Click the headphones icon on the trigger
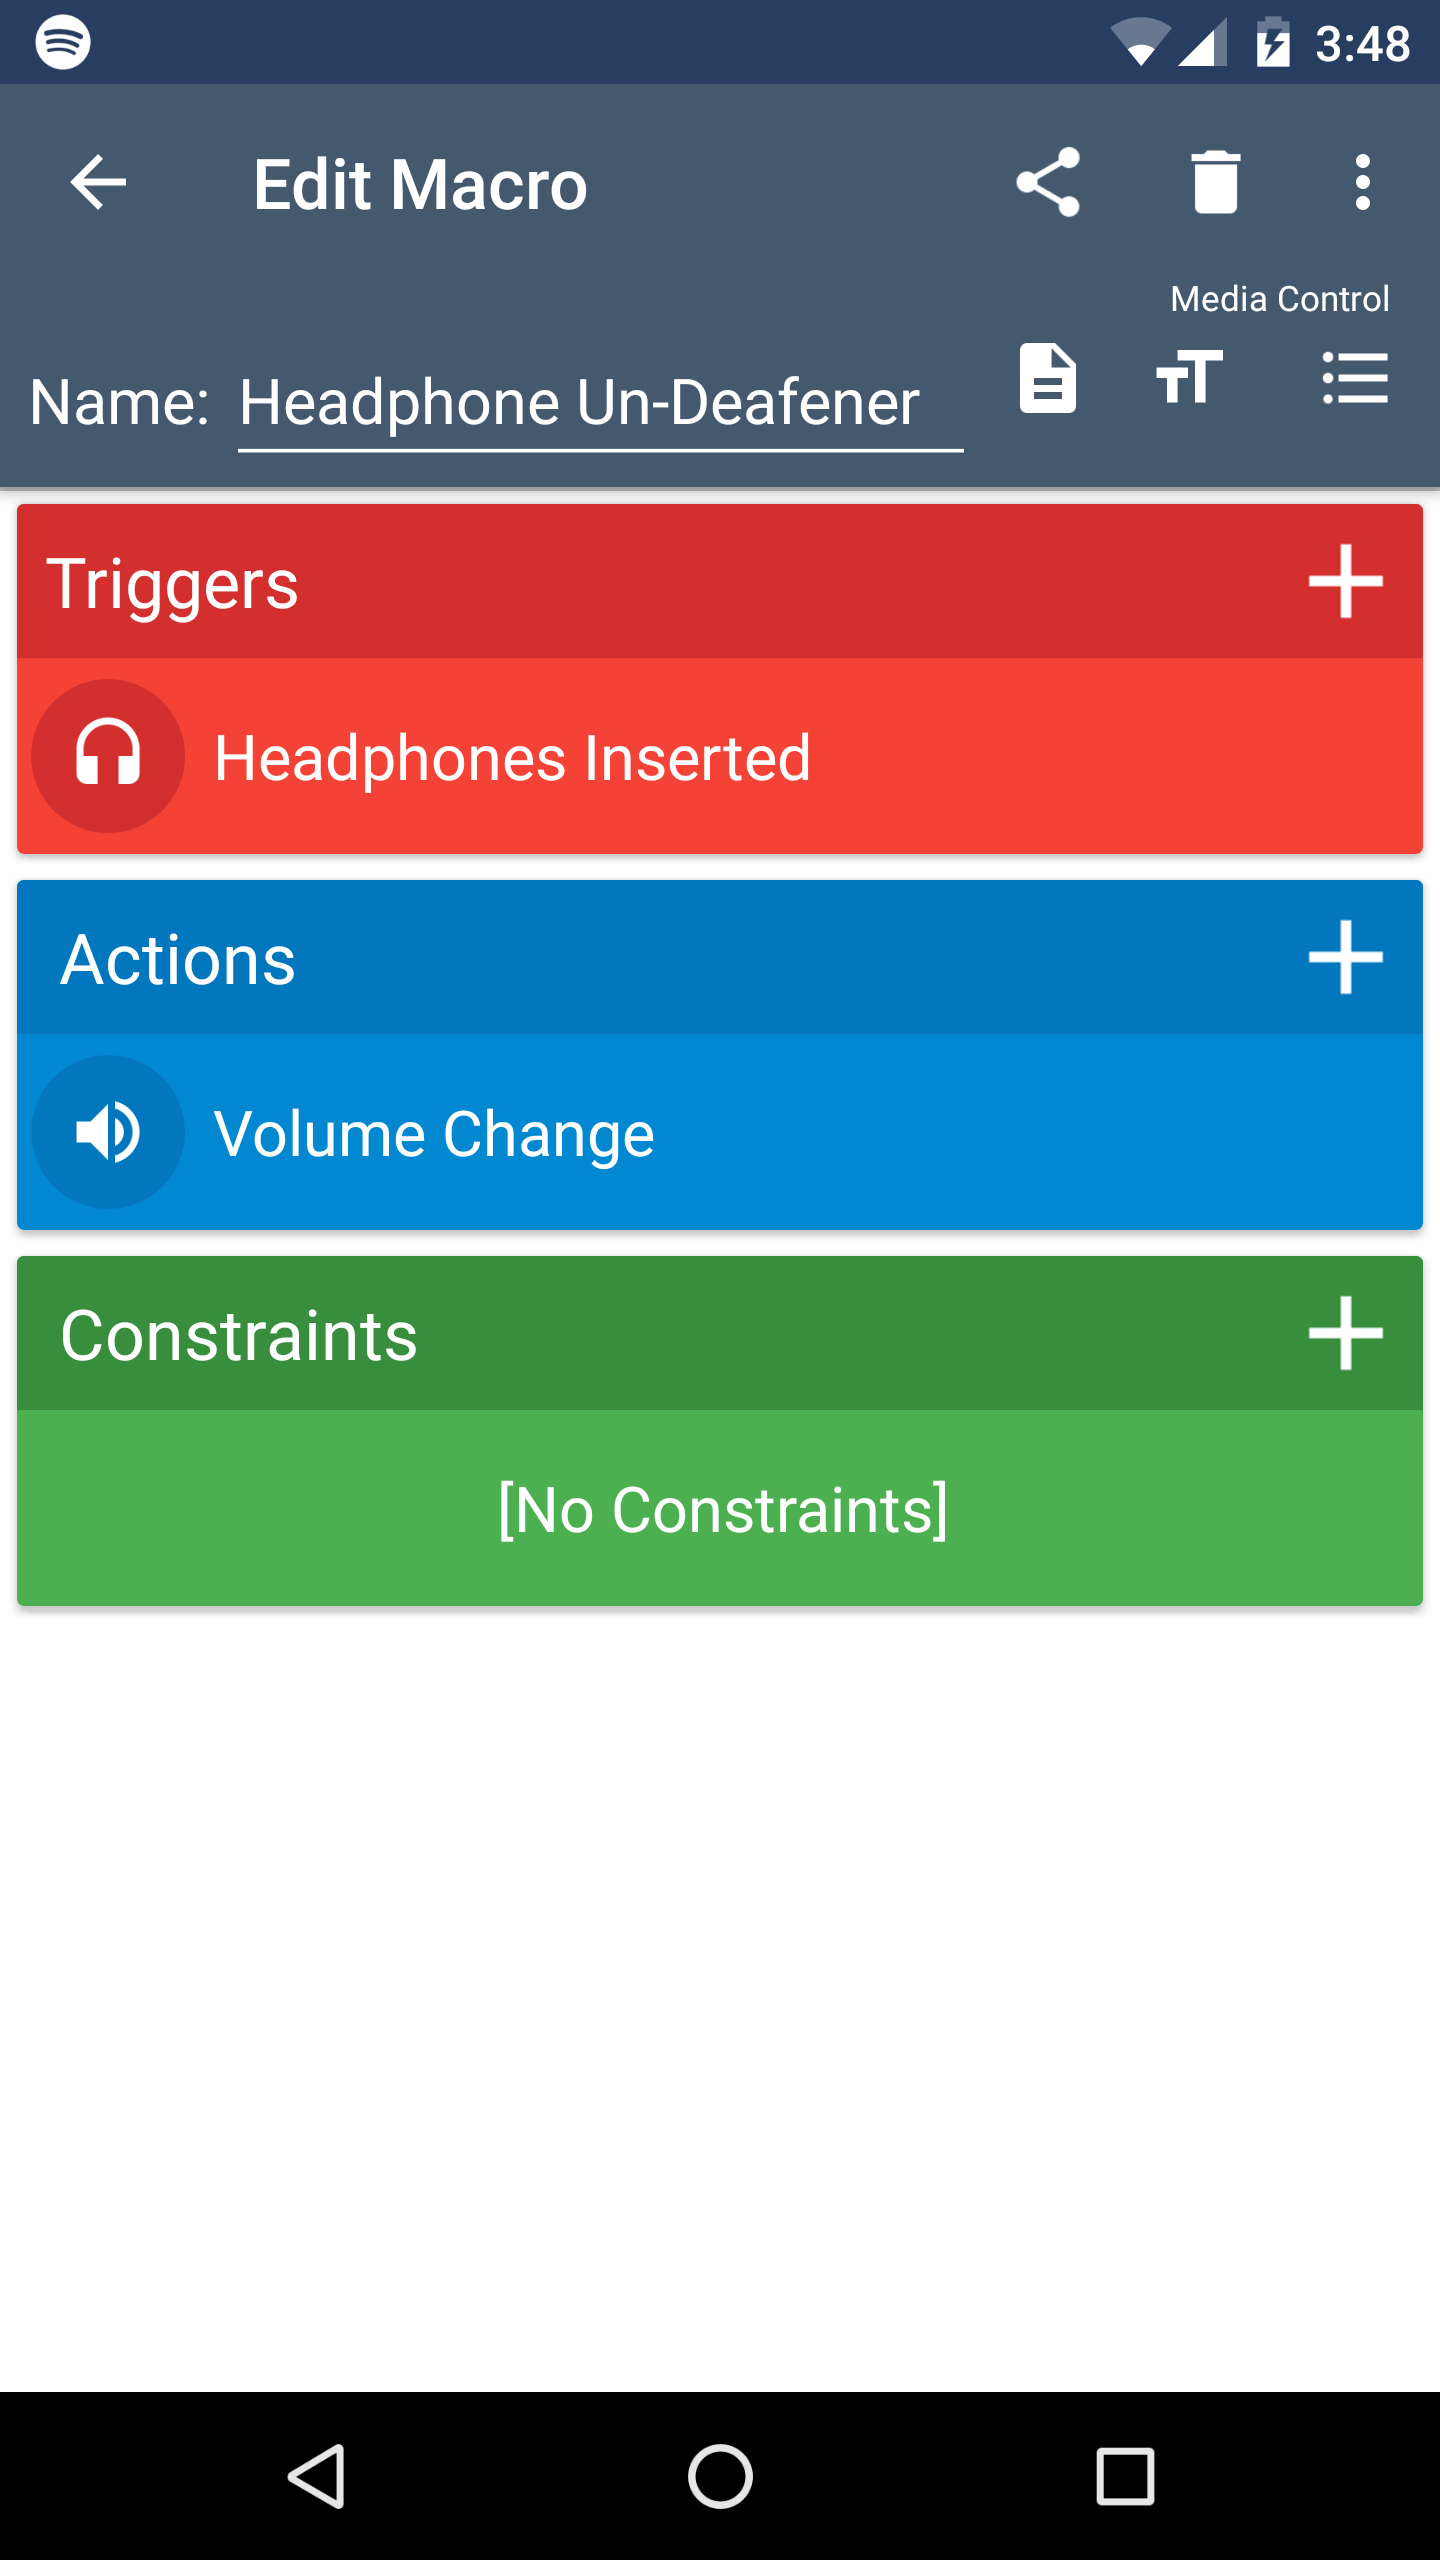This screenshot has height=2560, width=1440. click(x=108, y=757)
